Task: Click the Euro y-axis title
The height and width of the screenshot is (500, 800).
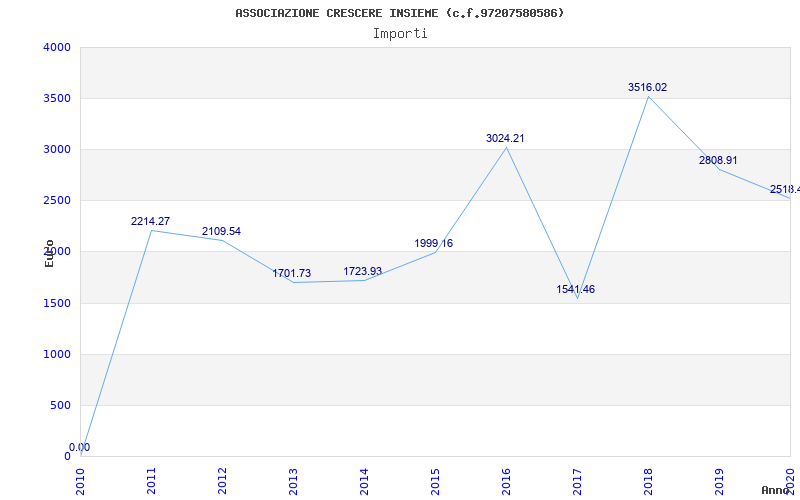Action: coord(49,253)
